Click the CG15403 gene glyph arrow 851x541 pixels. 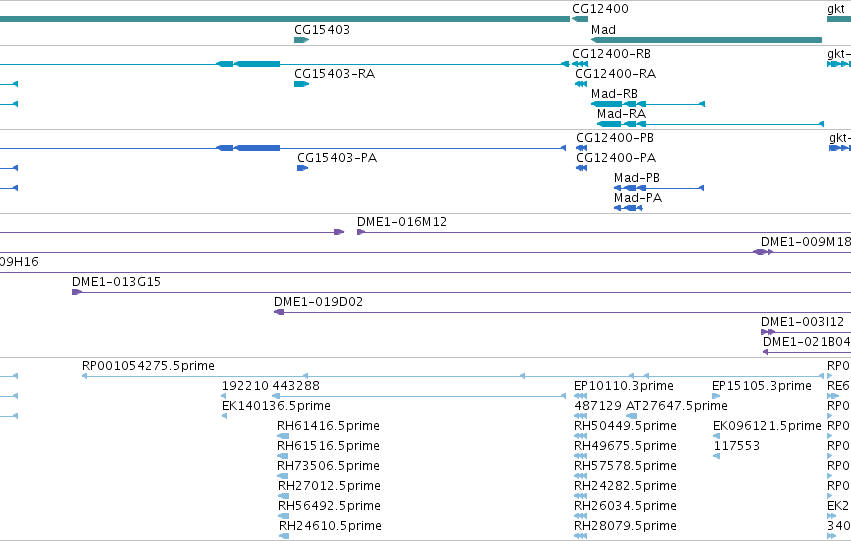301,40
